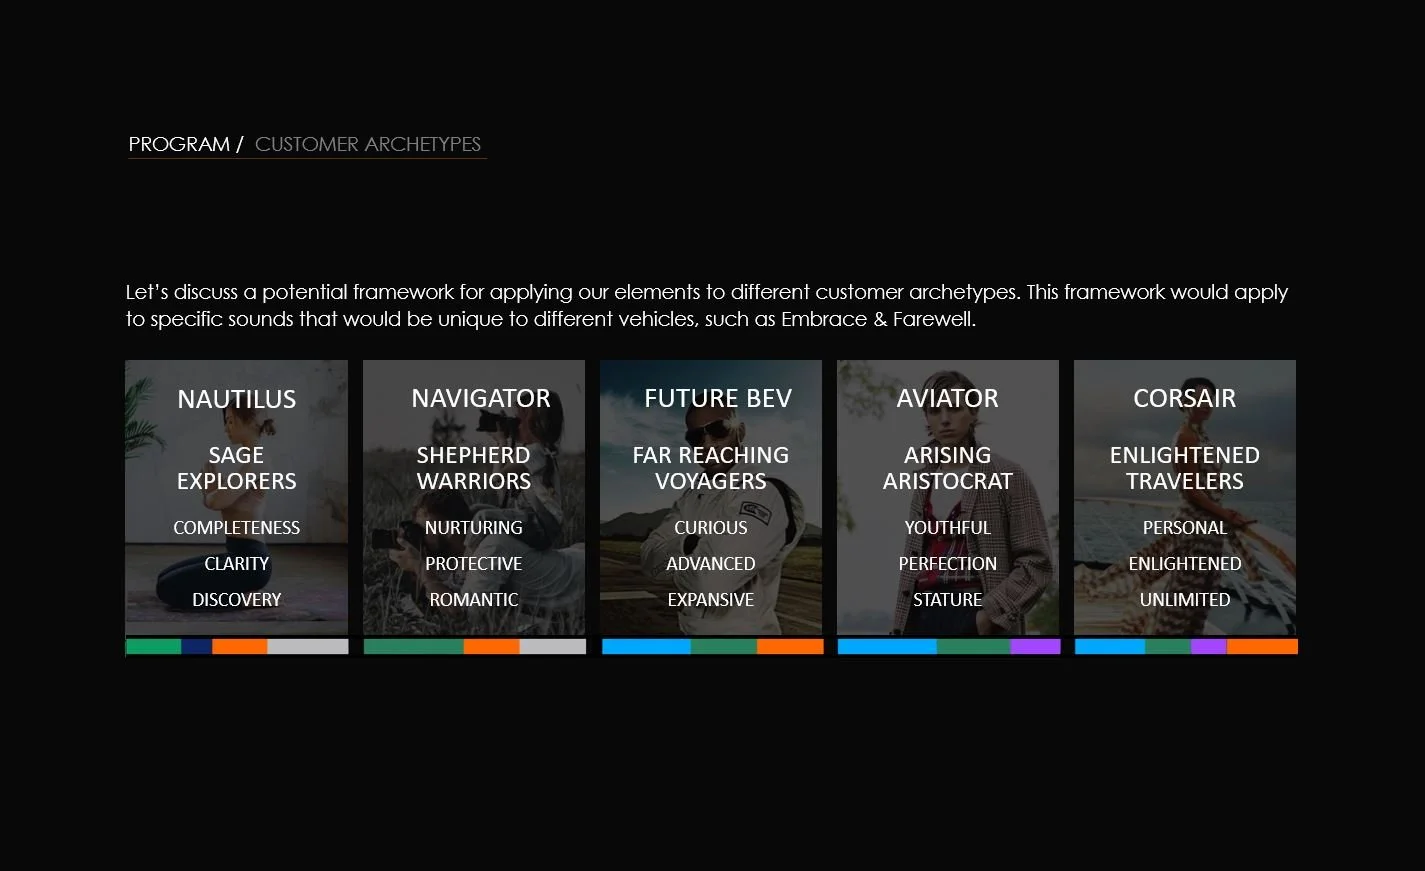Click STATURE trait on Aviator card

point(947,600)
